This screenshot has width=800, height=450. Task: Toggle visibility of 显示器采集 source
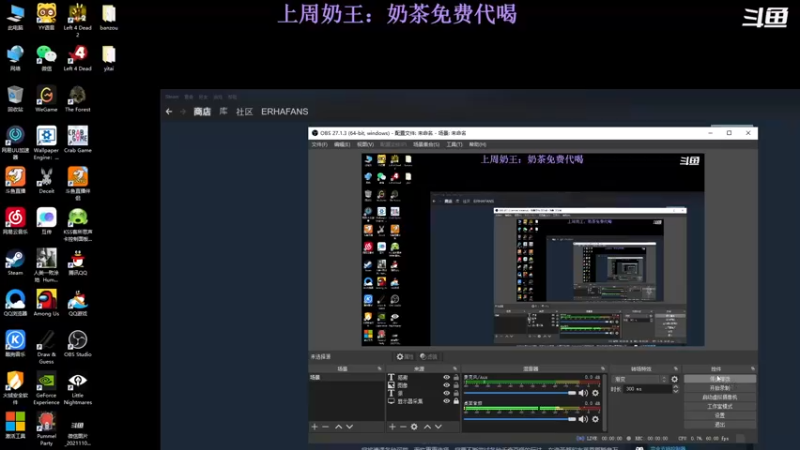pos(446,401)
